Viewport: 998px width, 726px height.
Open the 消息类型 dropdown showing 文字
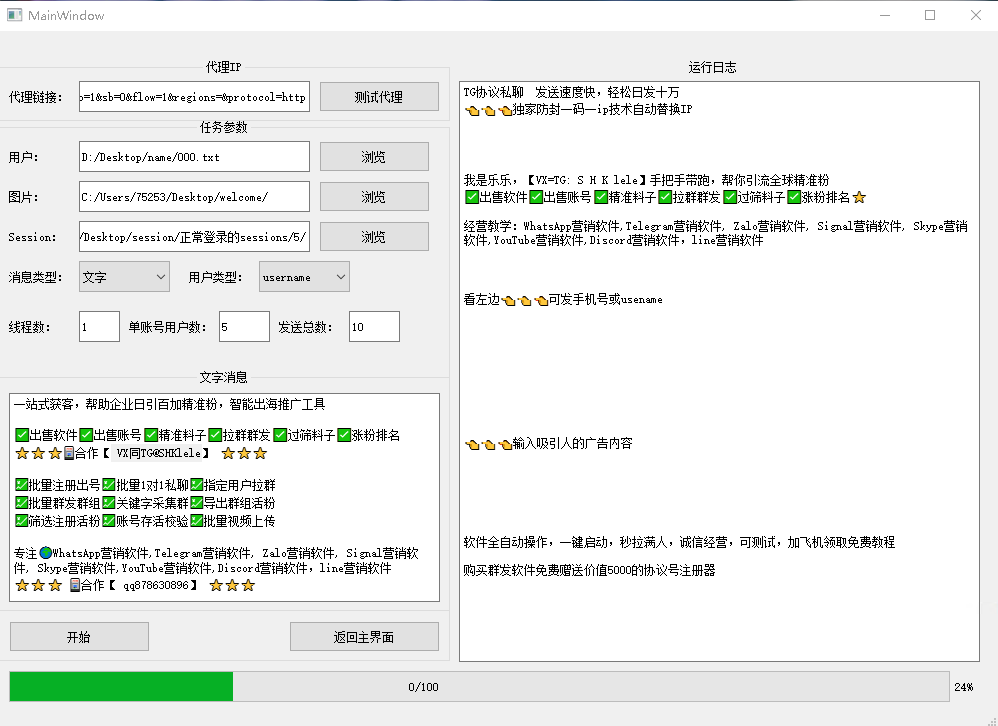click(124, 277)
